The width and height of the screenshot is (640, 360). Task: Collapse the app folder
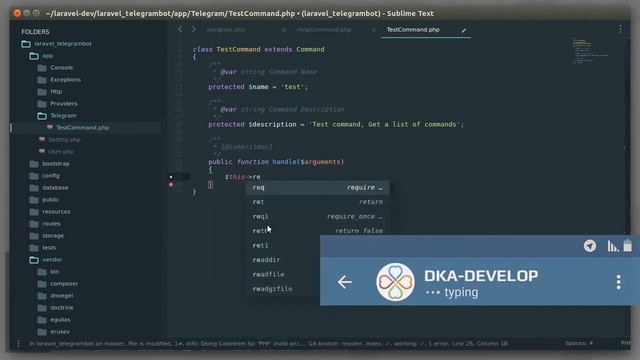point(41,56)
